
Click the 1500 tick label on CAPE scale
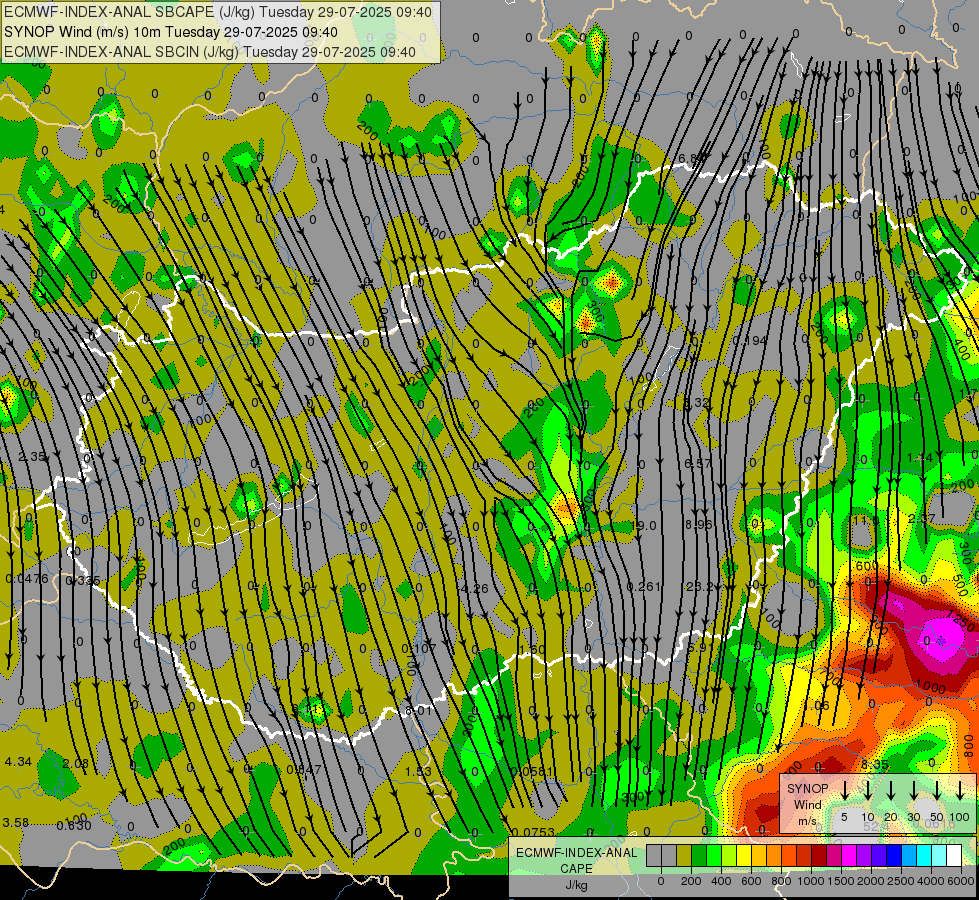point(840,881)
